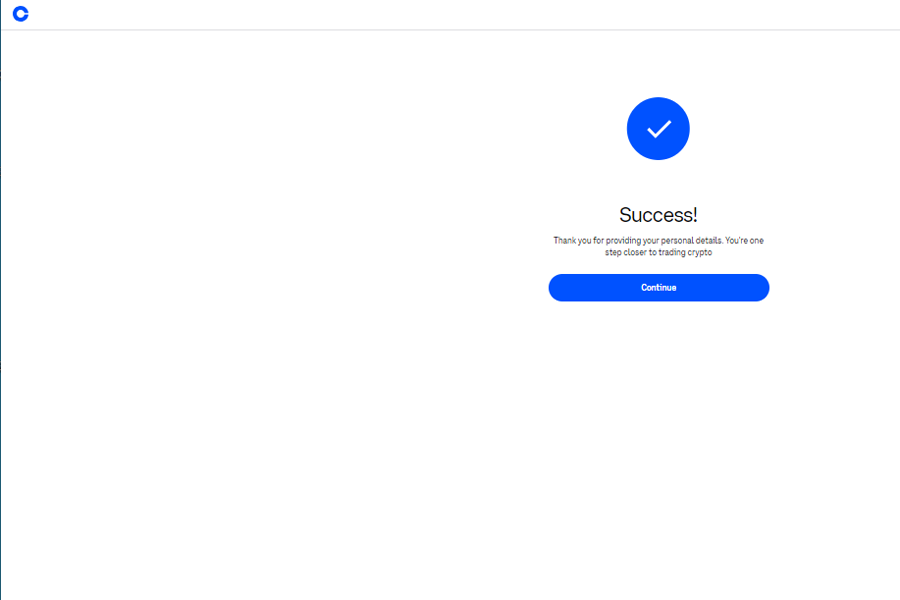The image size is (900, 600).
Task: Advance to the next step with Continue
Action: click(x=658, y=288)
